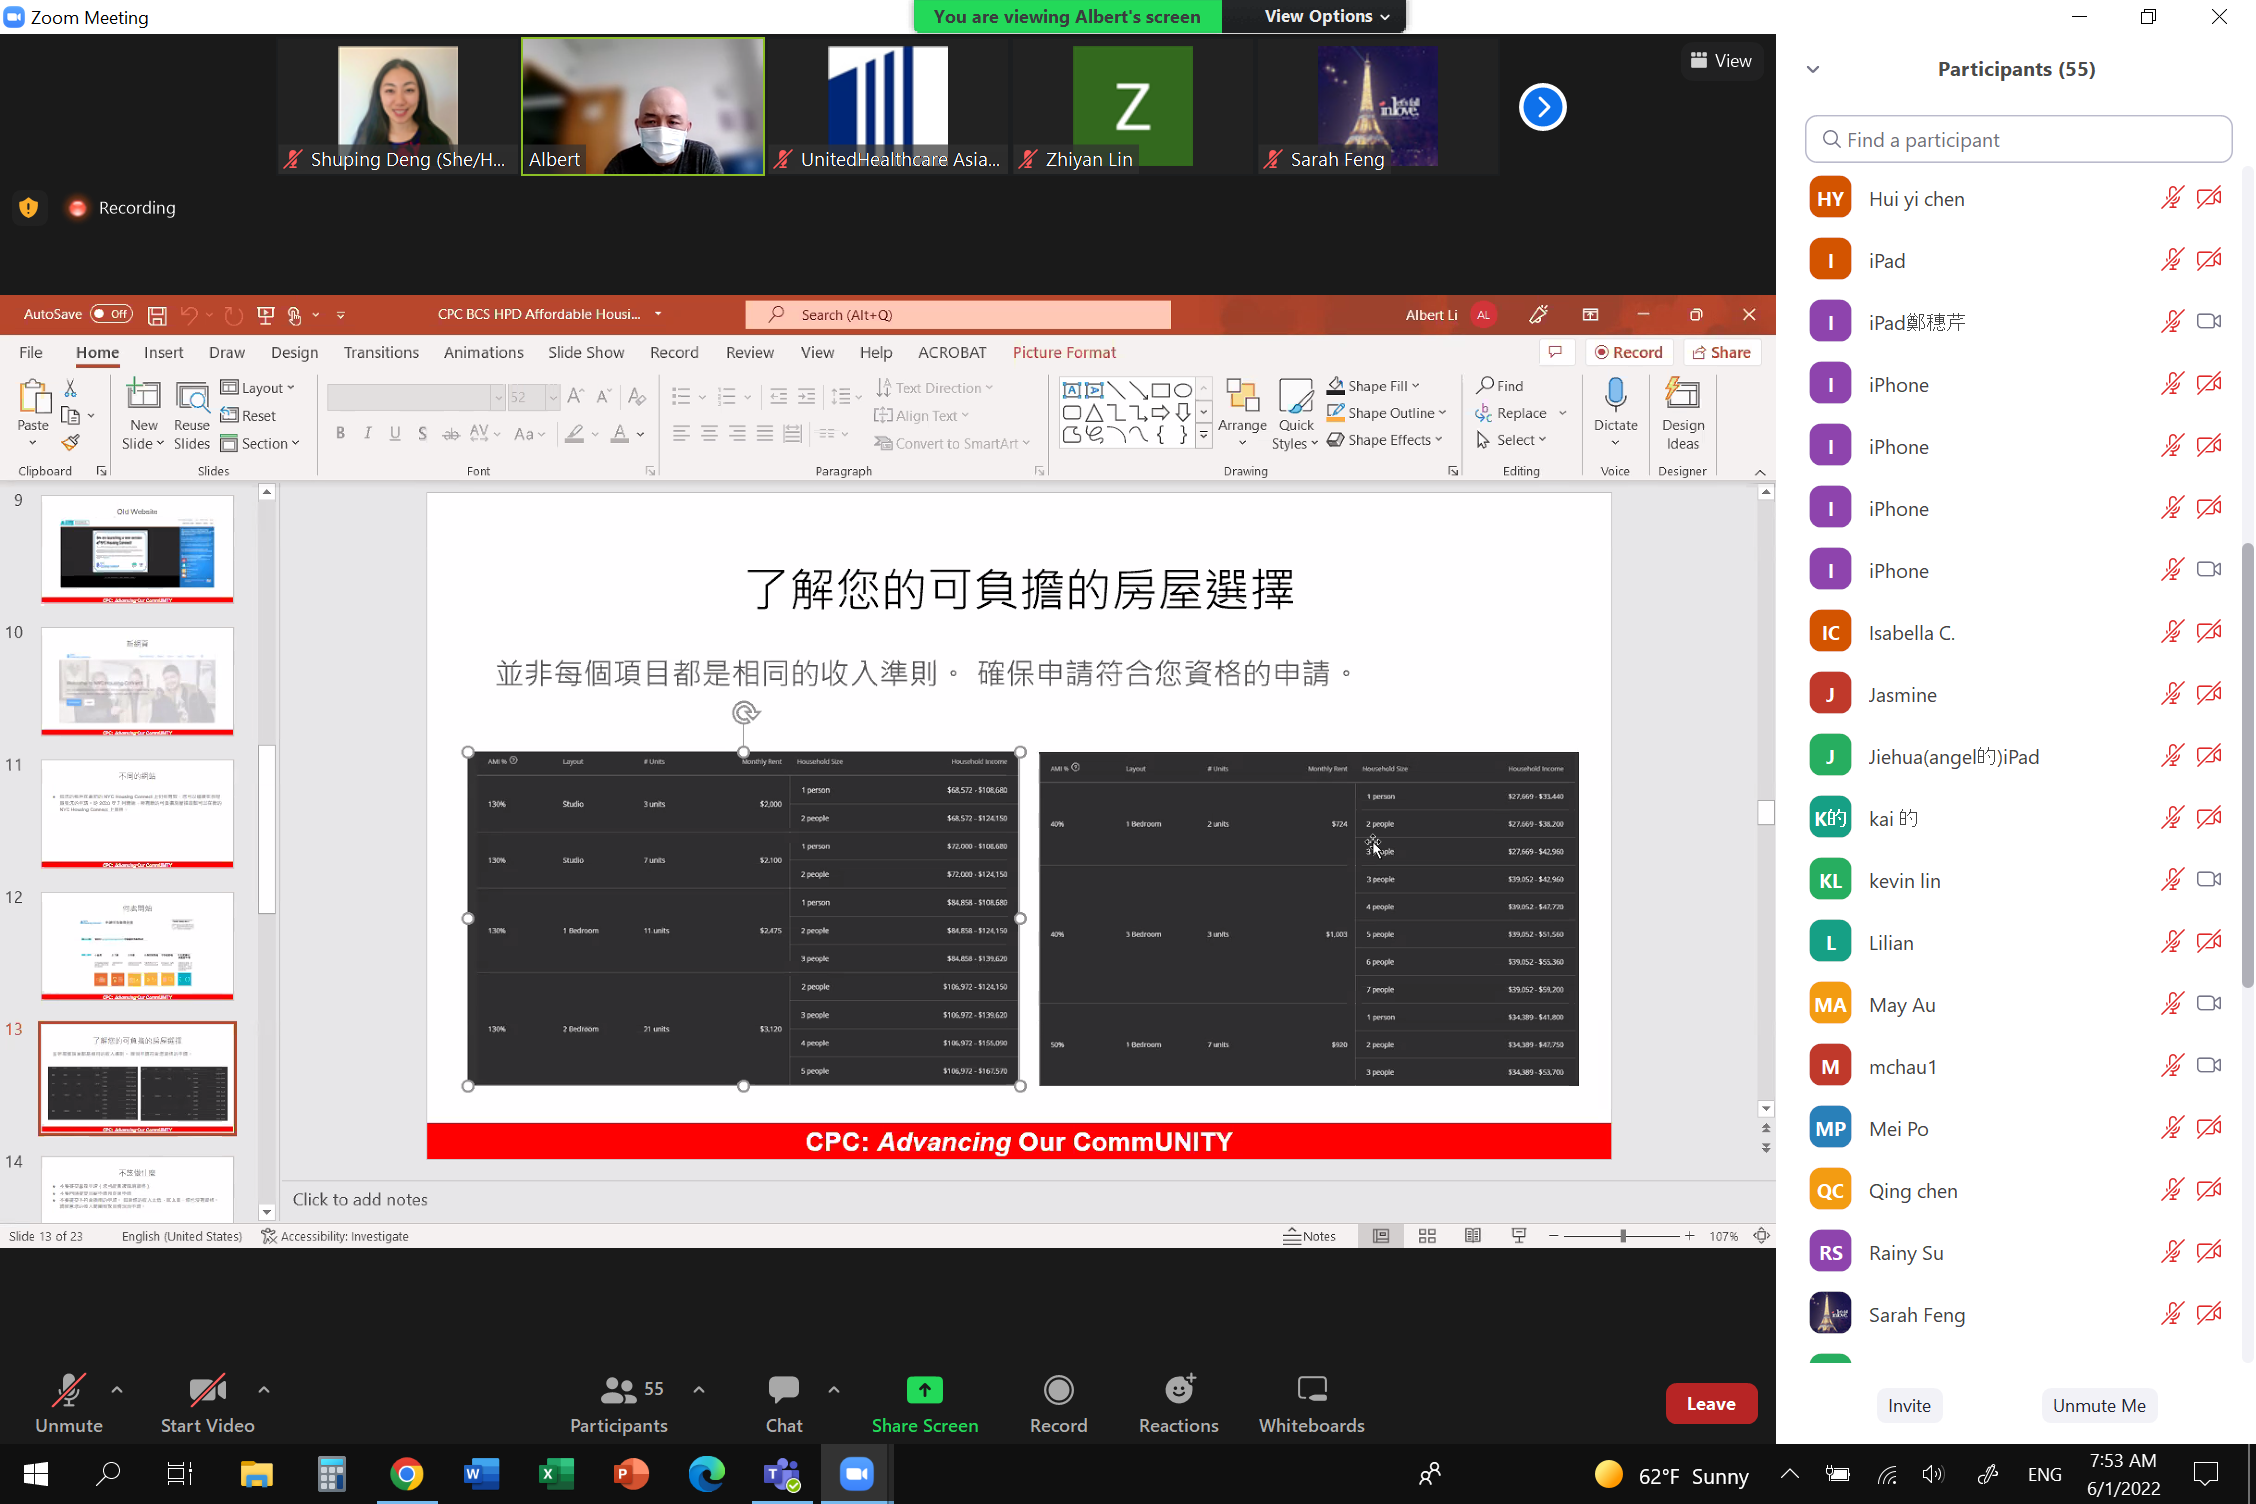Open Shape Fill dropdown

click(x=1374, y=386)
